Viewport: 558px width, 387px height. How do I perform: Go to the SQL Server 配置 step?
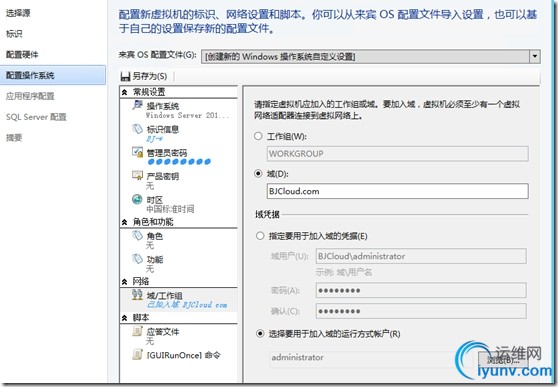36,117
